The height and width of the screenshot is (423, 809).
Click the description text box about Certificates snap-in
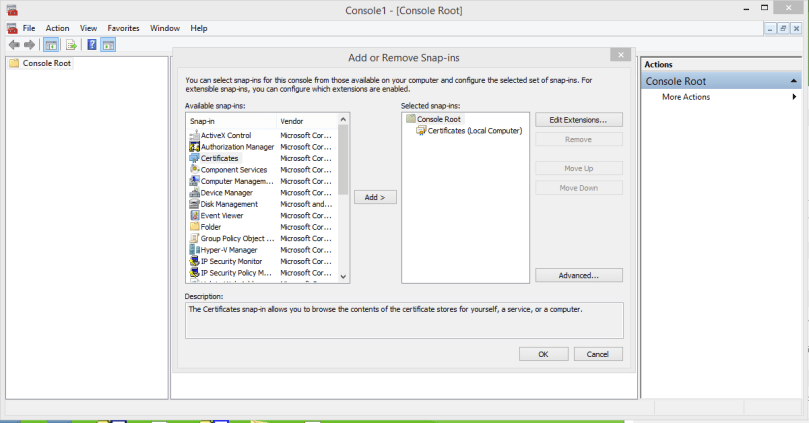click(x=404, y=320)
